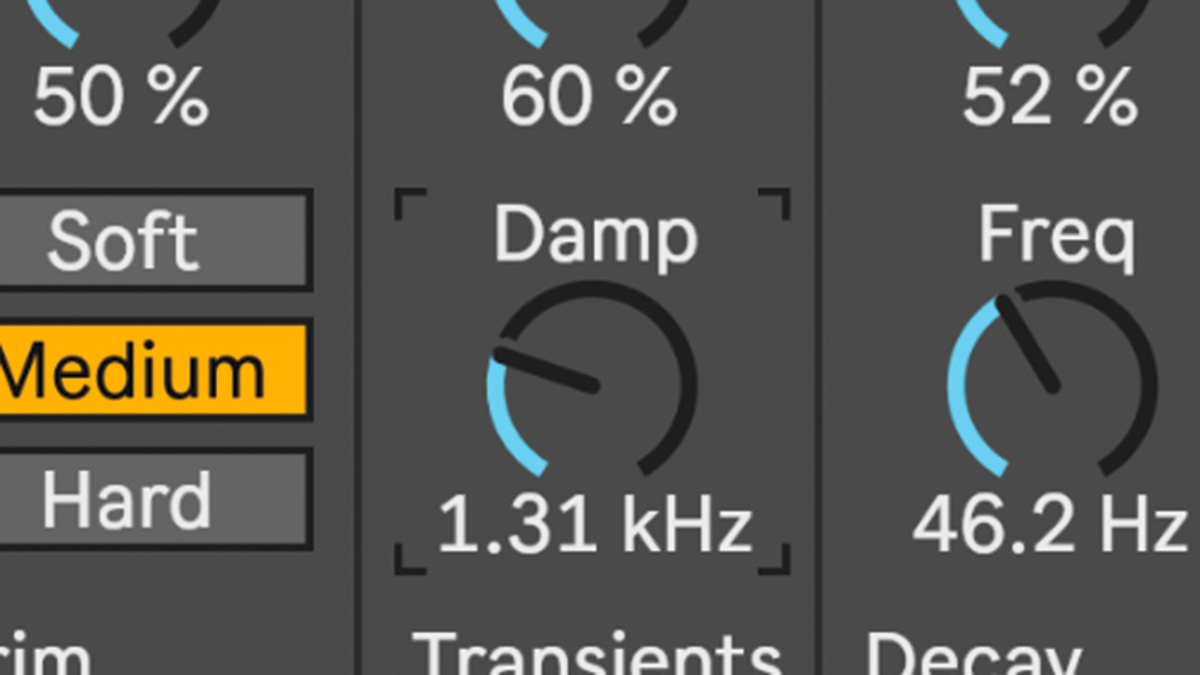This screenshot has width=1200, height=675.
Task: Click the Damp label text
Action: click(x=596, y=236)
